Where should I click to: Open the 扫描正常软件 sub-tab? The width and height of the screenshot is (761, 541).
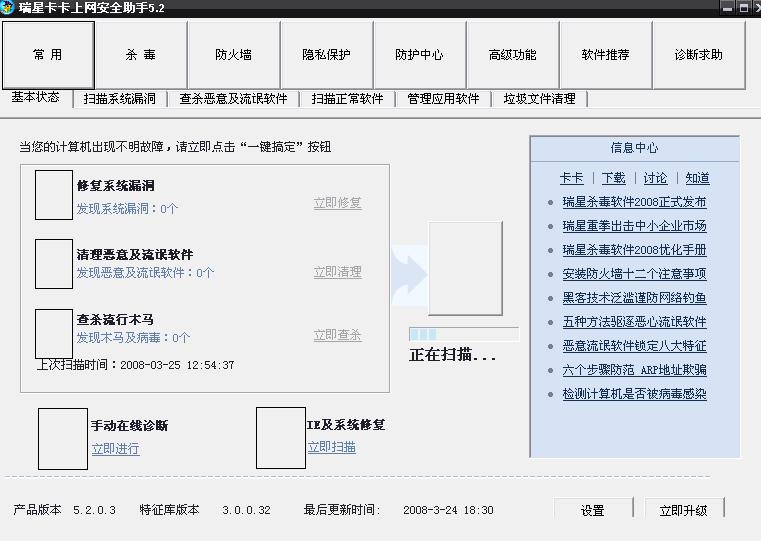click(x=347, y=99)
